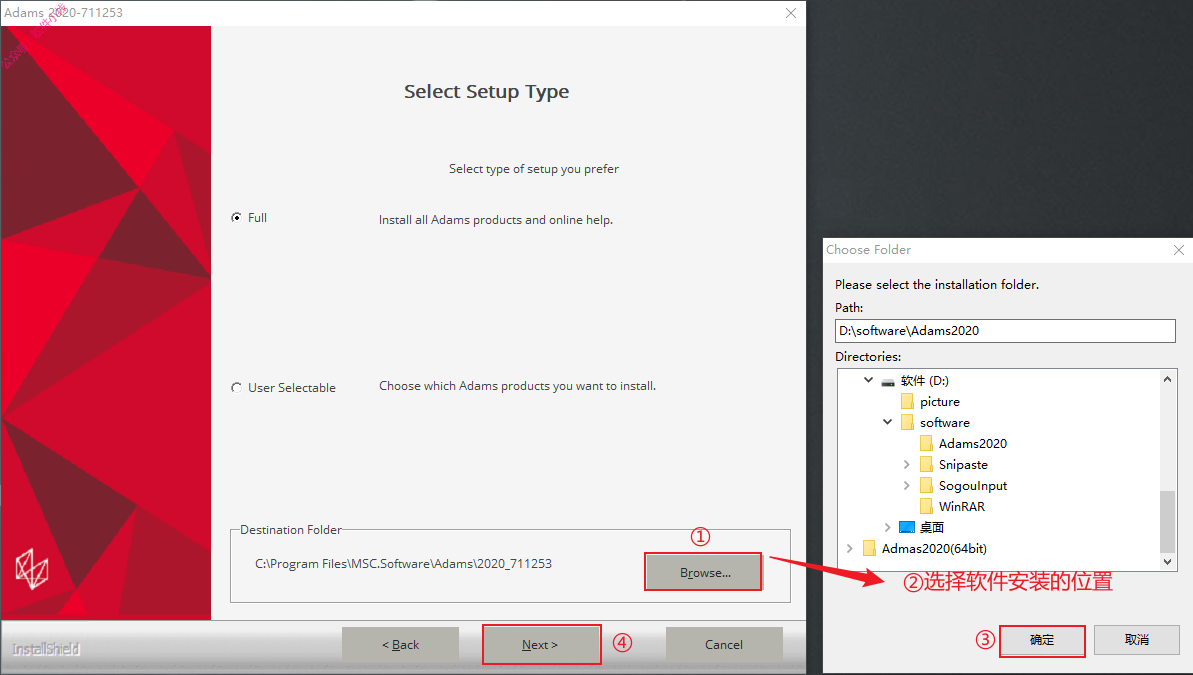This screenshot has width=1193, height=675.
Task: Click the picture folder icon
Action: tap(907, 402)
